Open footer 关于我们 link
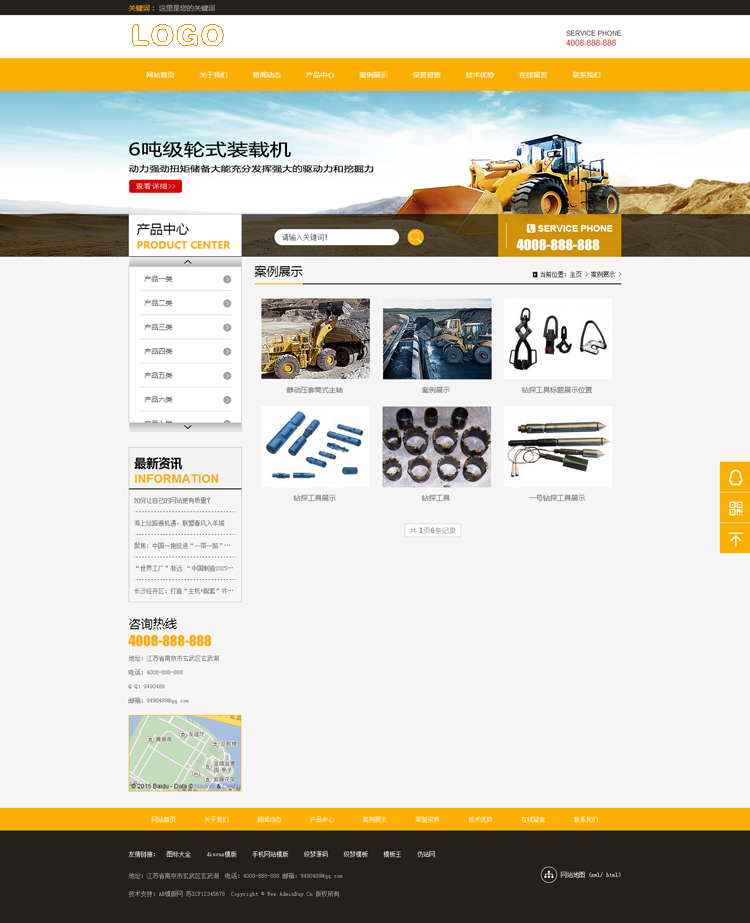The height and width of the screenshot is (923, 750). (216, 819)
